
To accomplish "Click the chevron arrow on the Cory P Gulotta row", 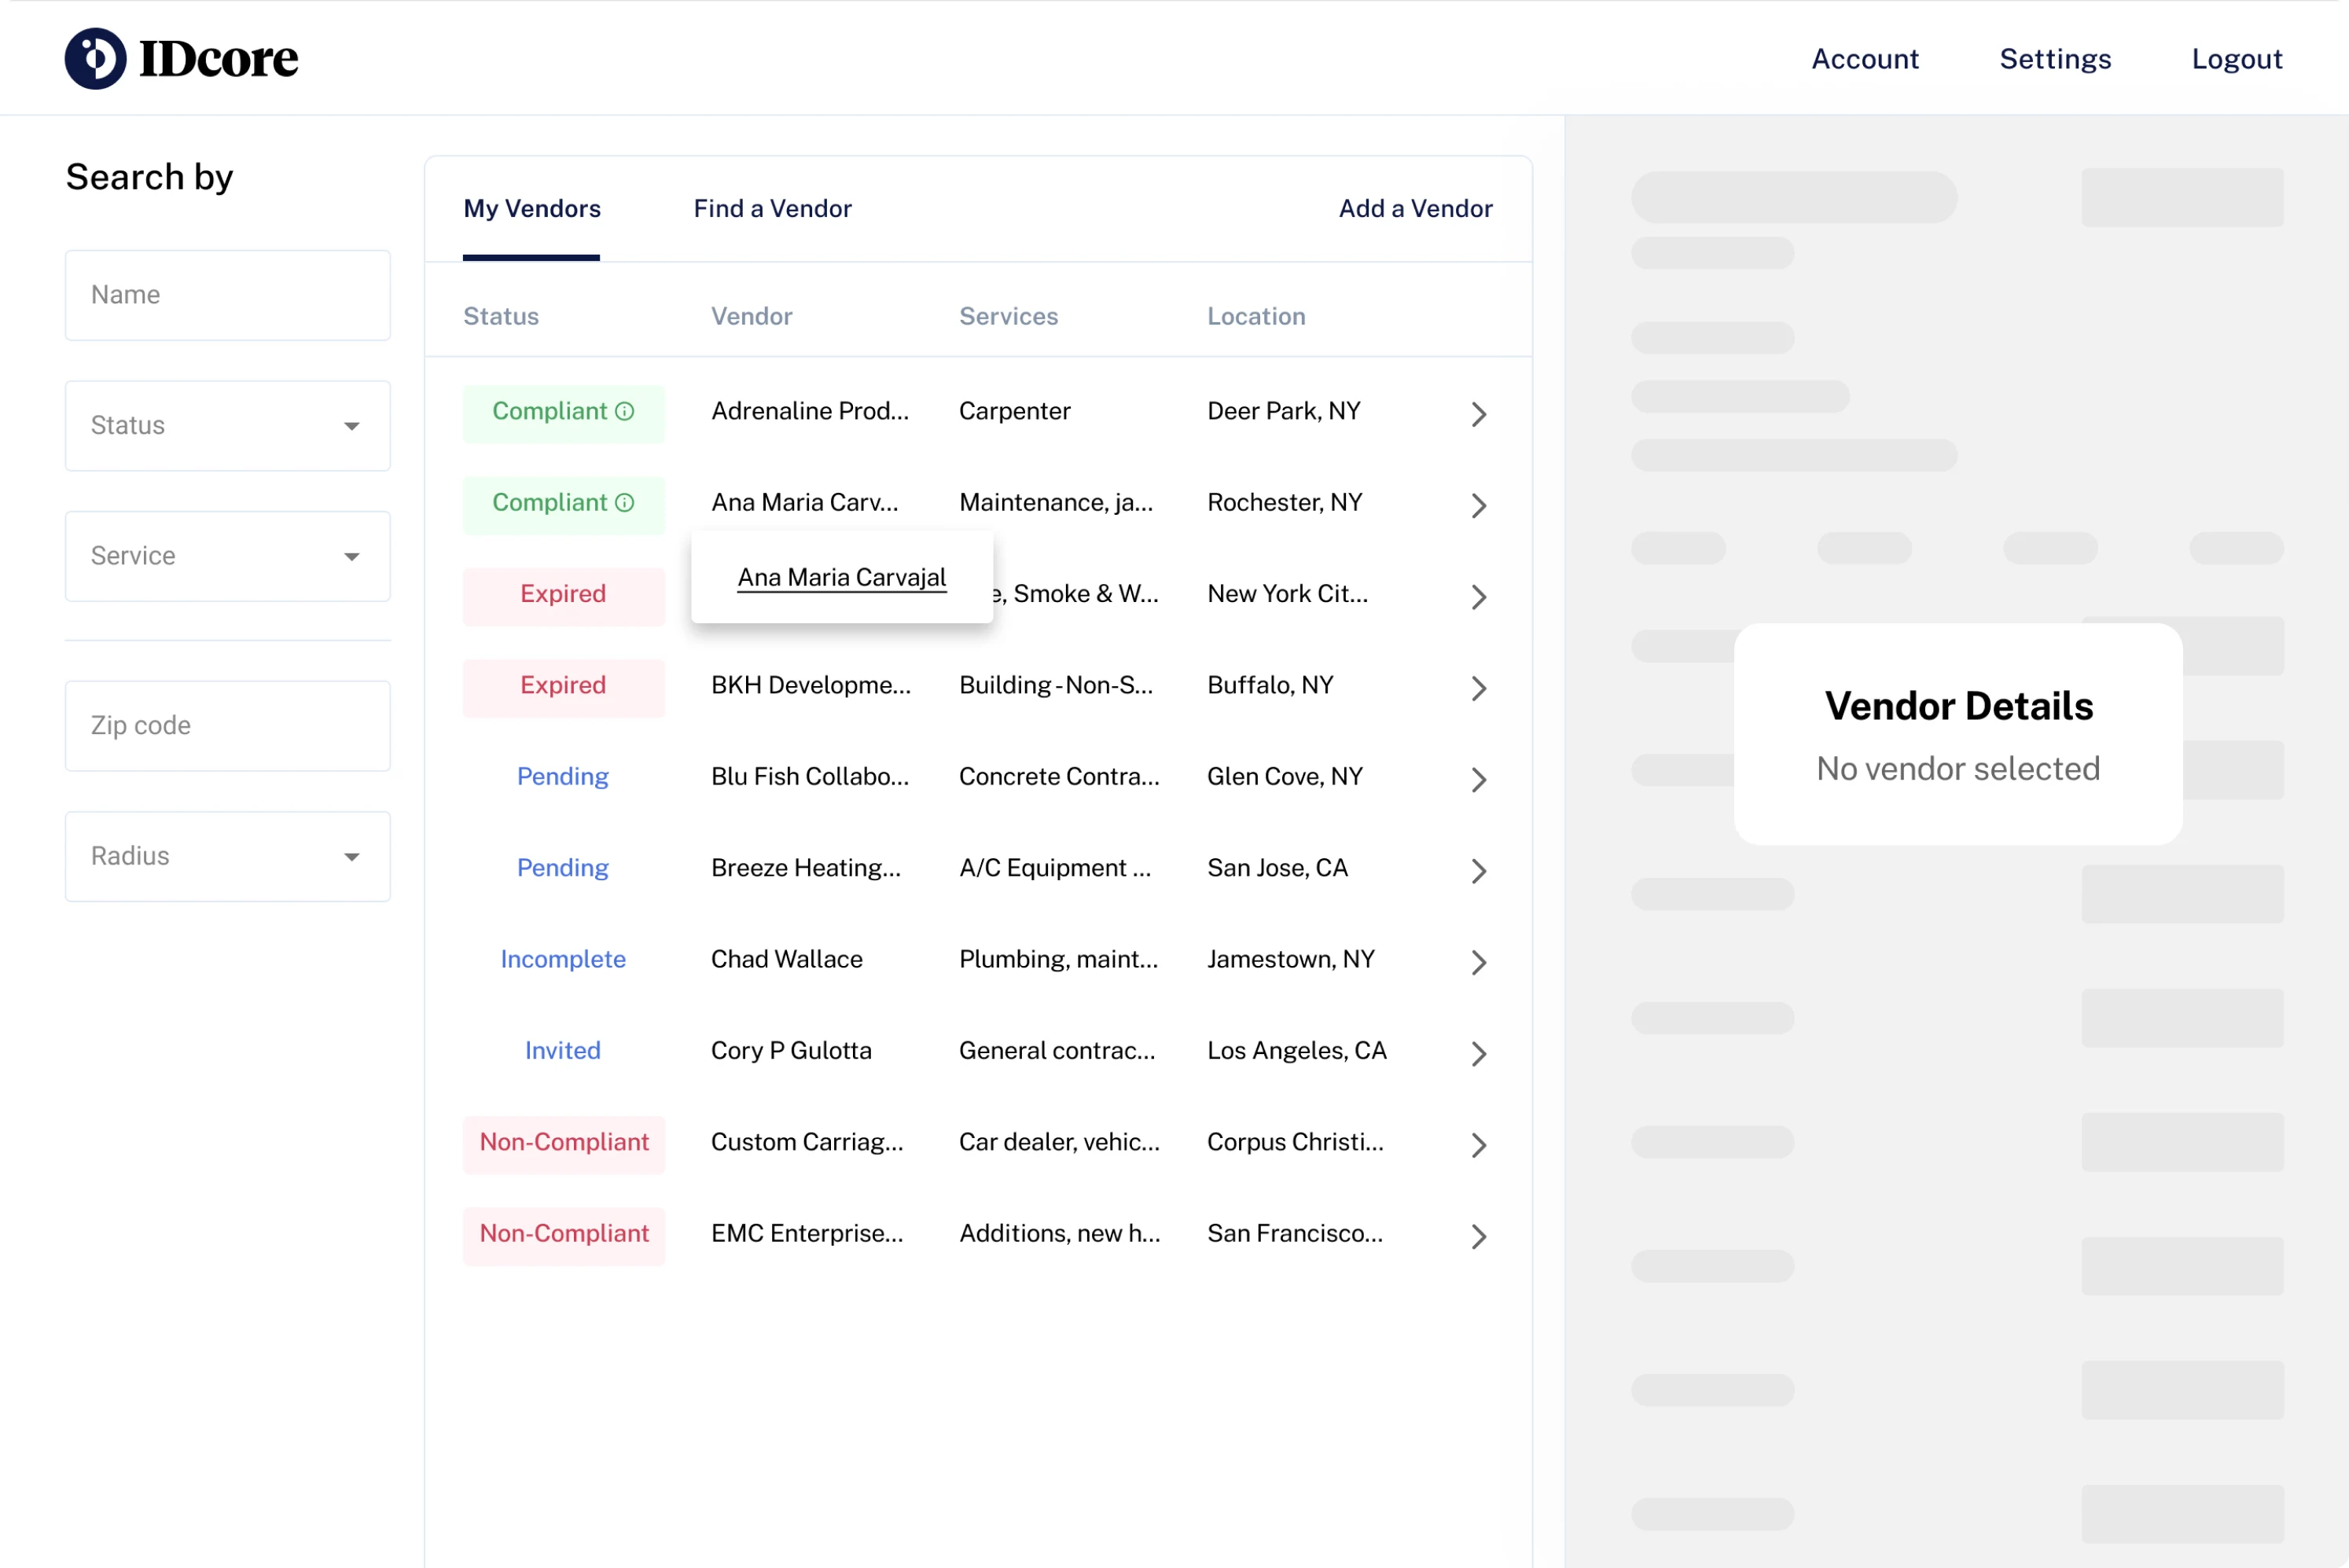I will pos(1479,1053).
